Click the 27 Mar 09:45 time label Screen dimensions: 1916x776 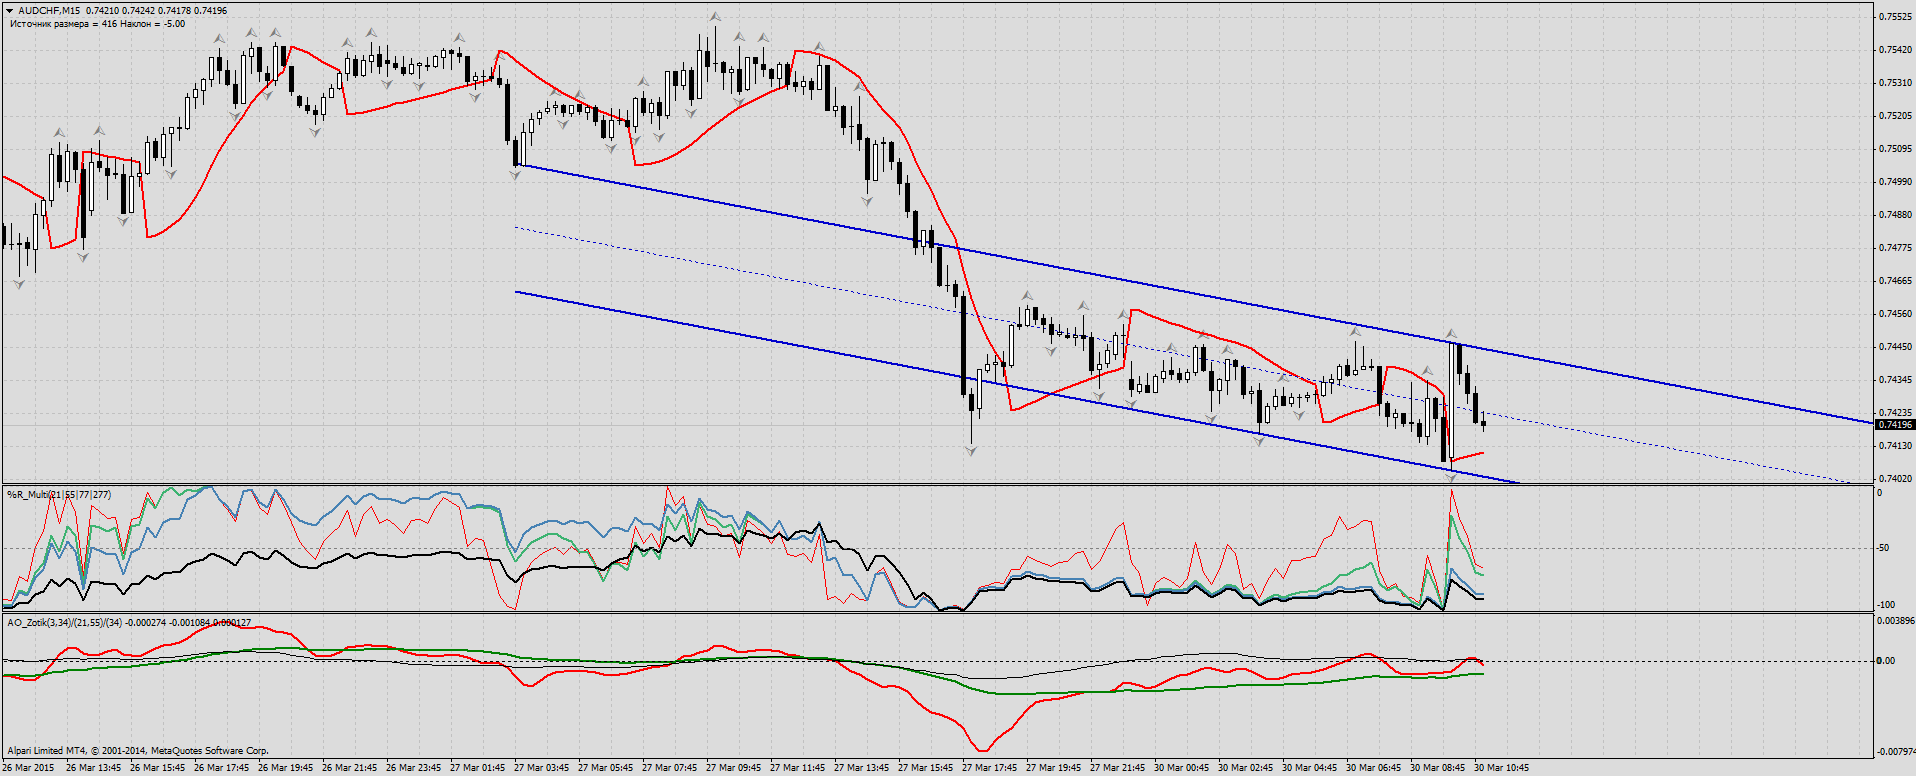[x=734, y=768]
